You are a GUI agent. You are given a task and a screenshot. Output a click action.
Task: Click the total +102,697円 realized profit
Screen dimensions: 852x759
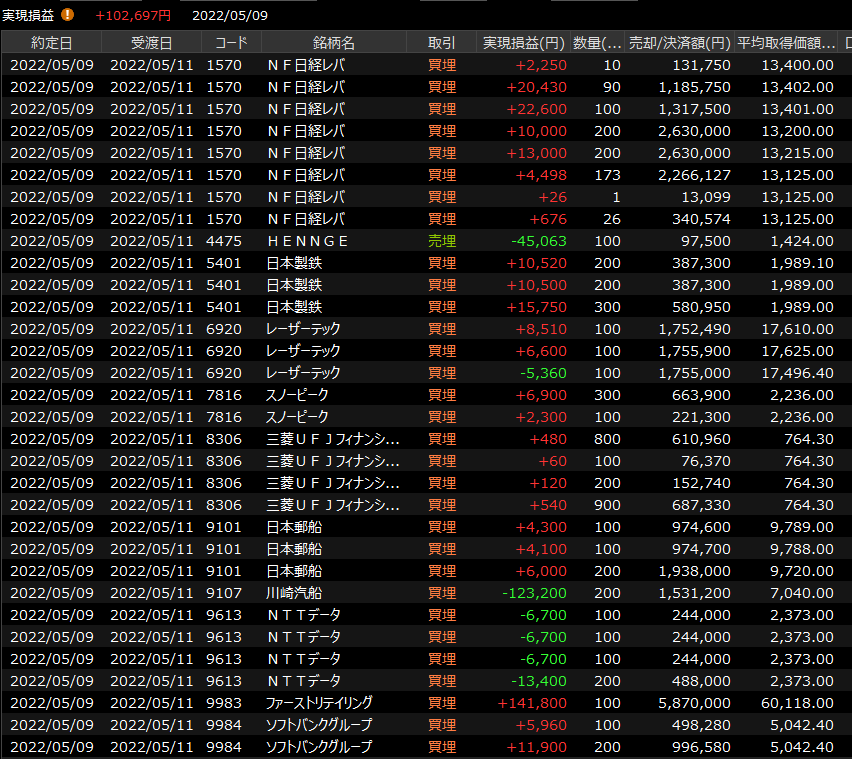(x=133, y=15)
